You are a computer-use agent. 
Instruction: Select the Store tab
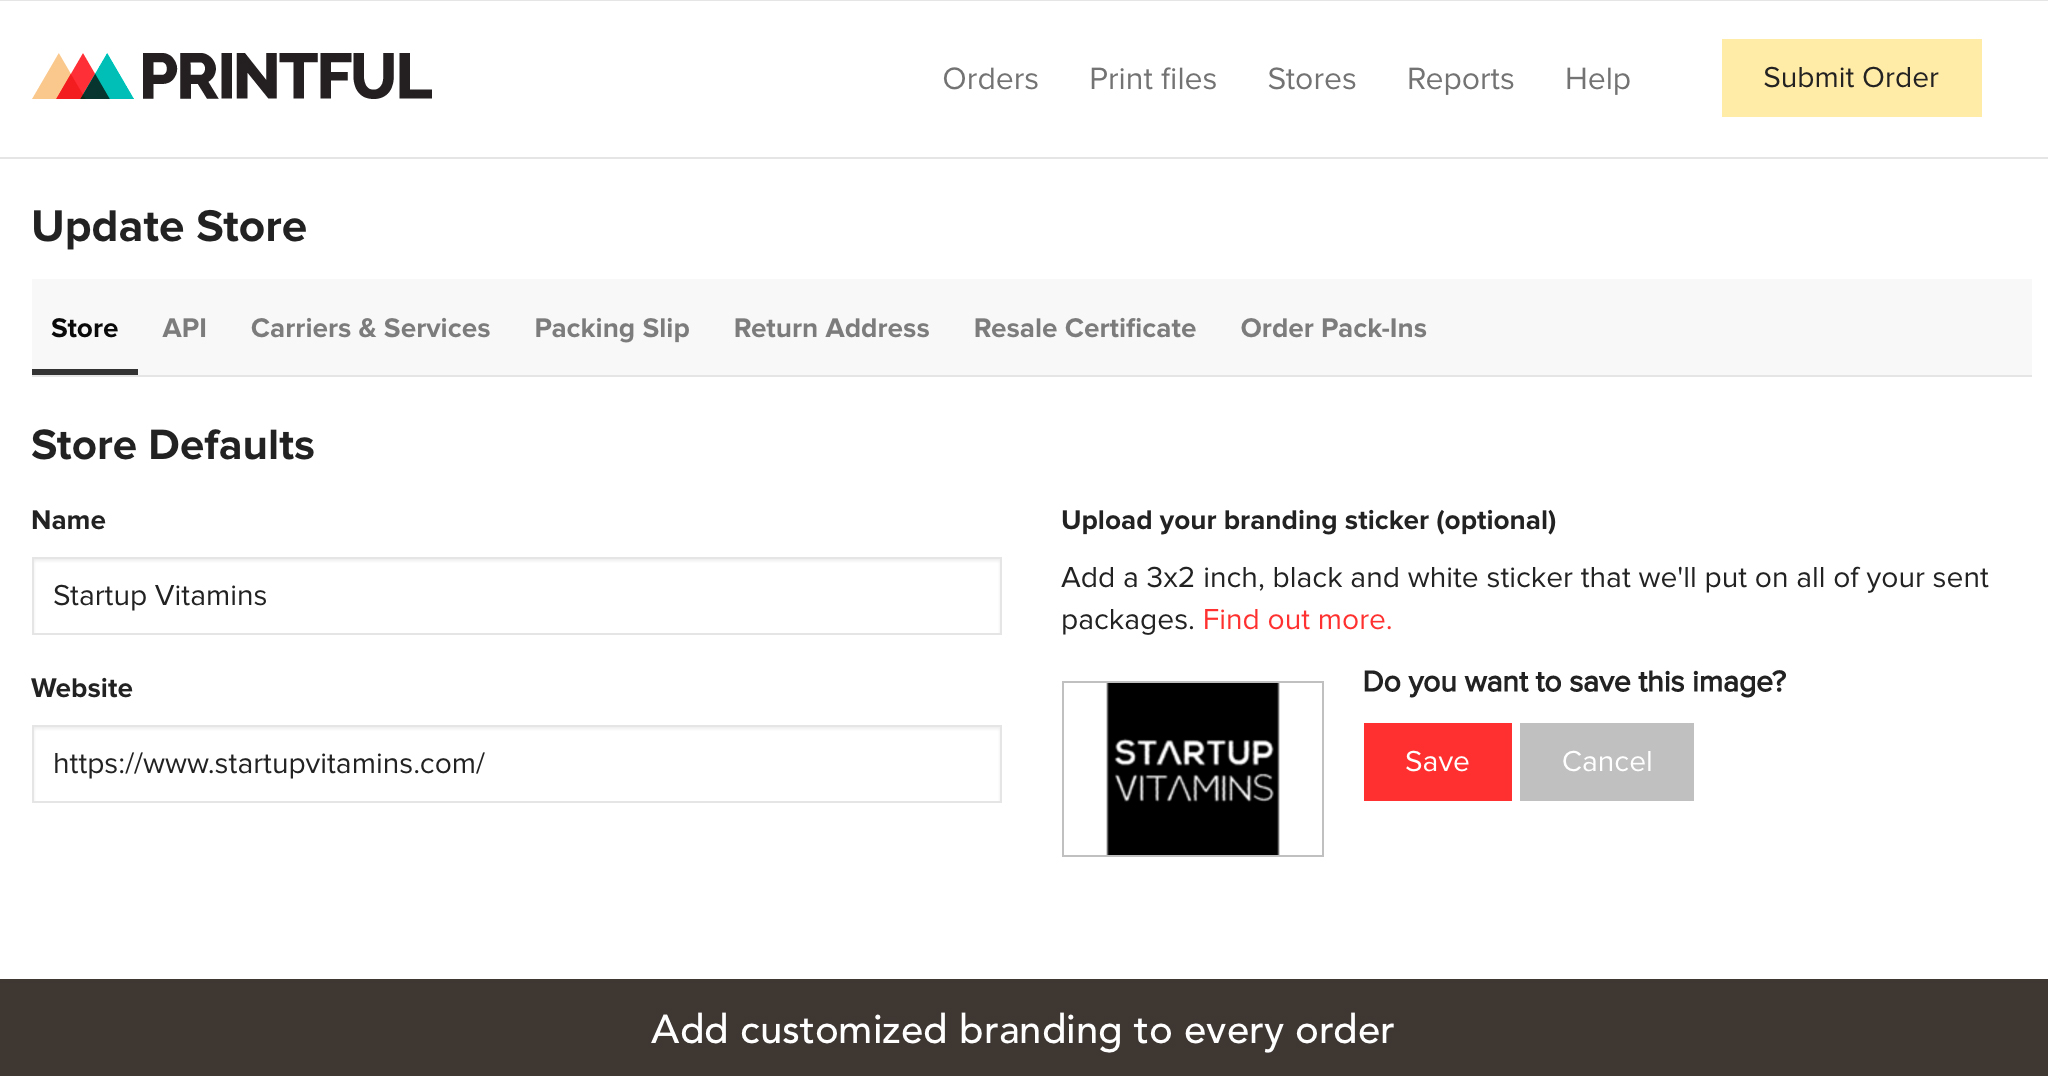tap(85, 328)
